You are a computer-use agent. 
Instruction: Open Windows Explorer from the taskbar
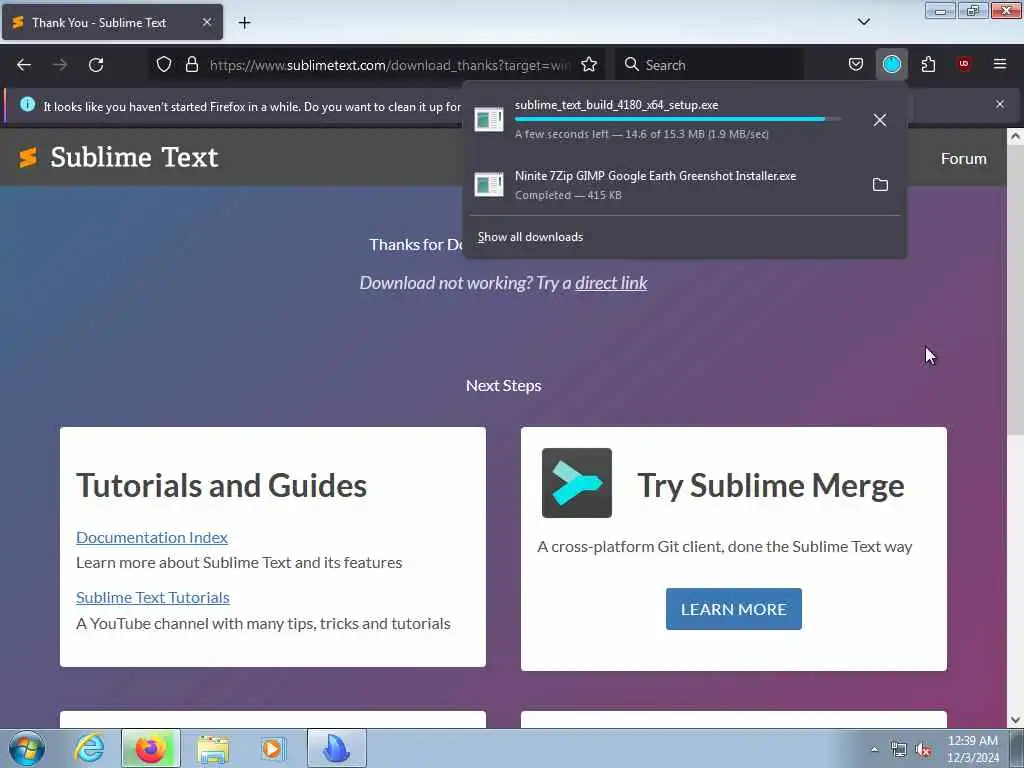[x=213, y=749]
